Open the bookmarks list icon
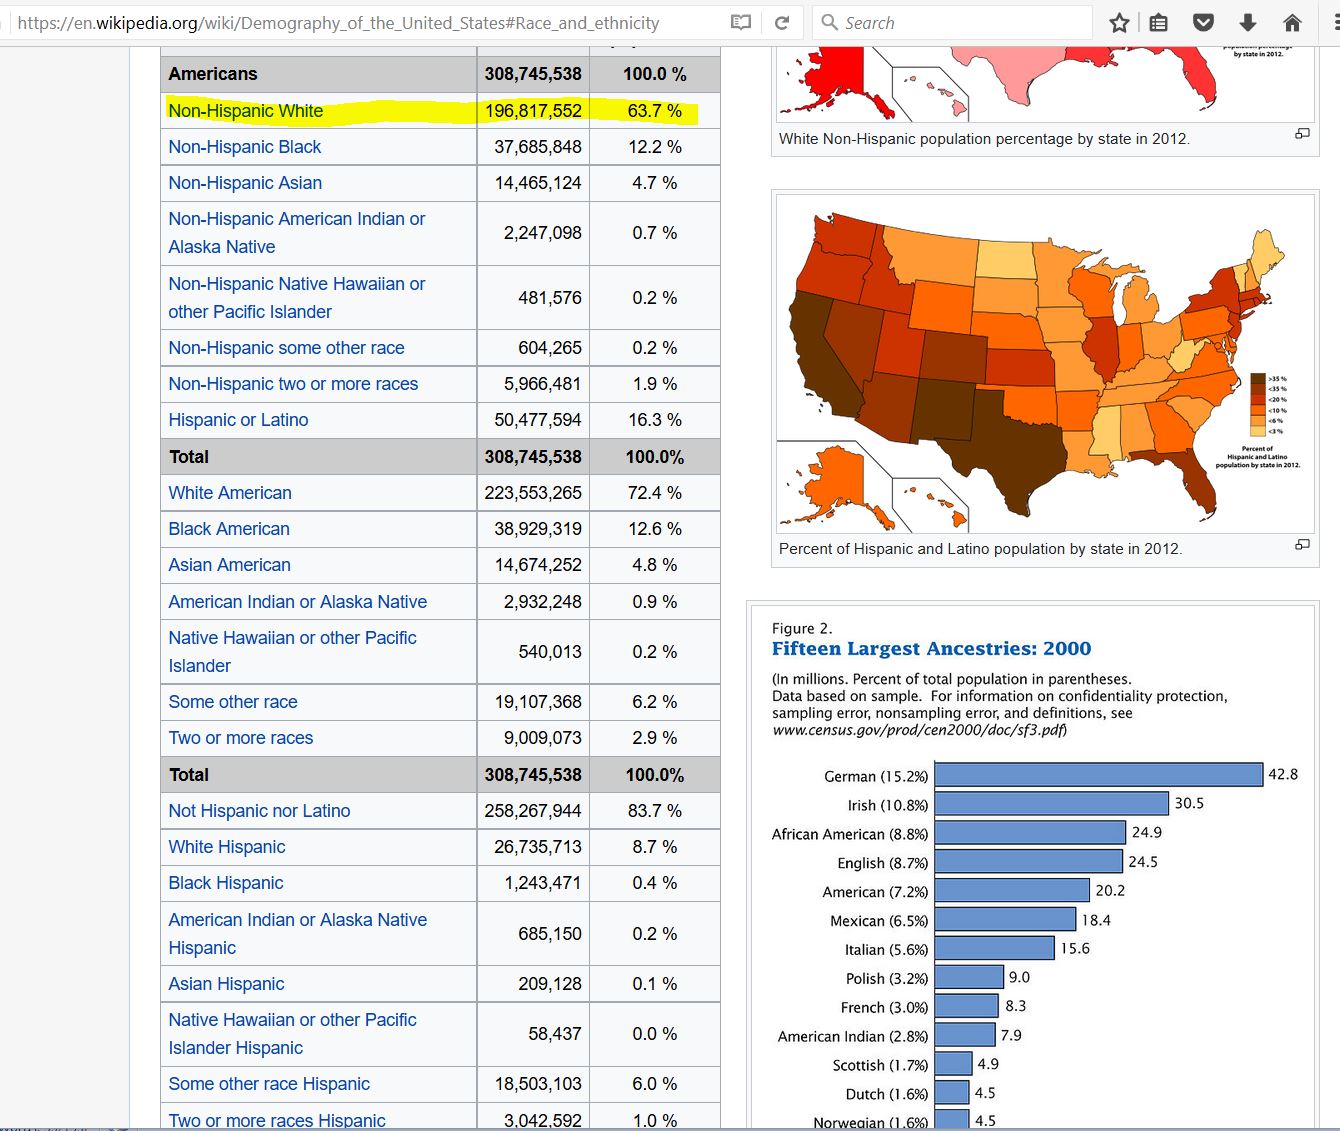 click(1159, 22)
